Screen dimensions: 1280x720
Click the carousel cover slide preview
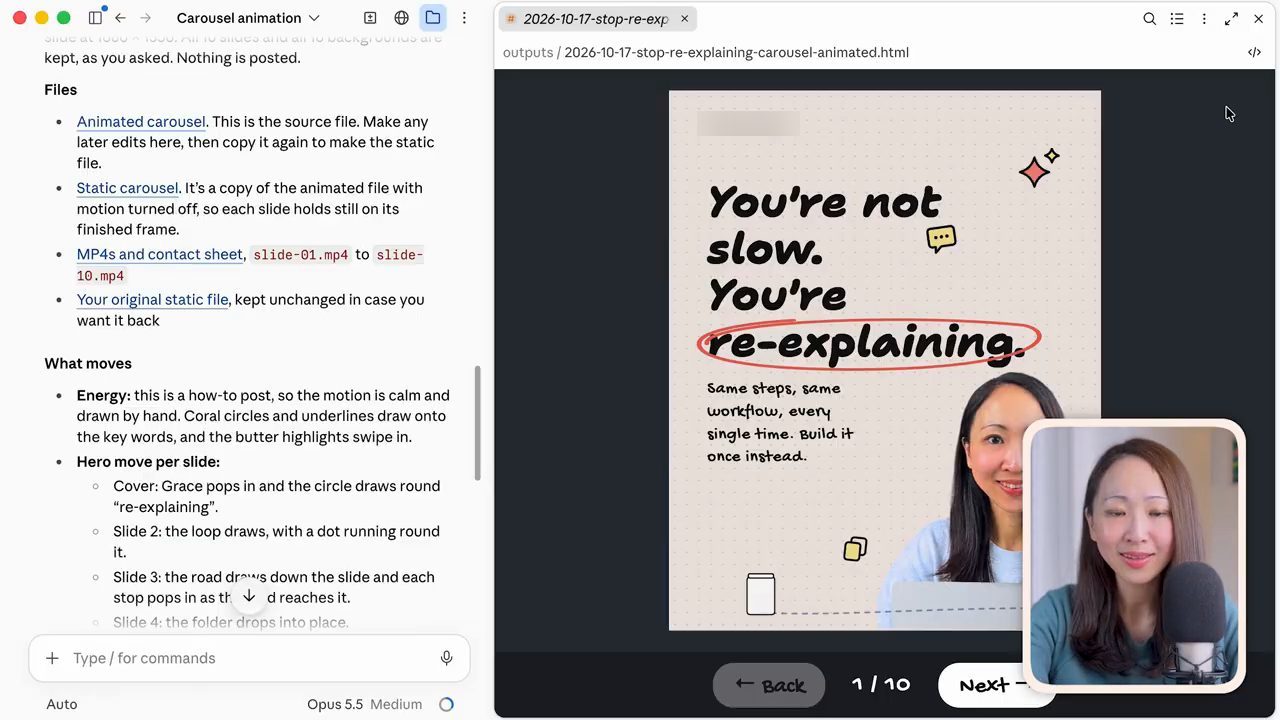tap(885, 360)
